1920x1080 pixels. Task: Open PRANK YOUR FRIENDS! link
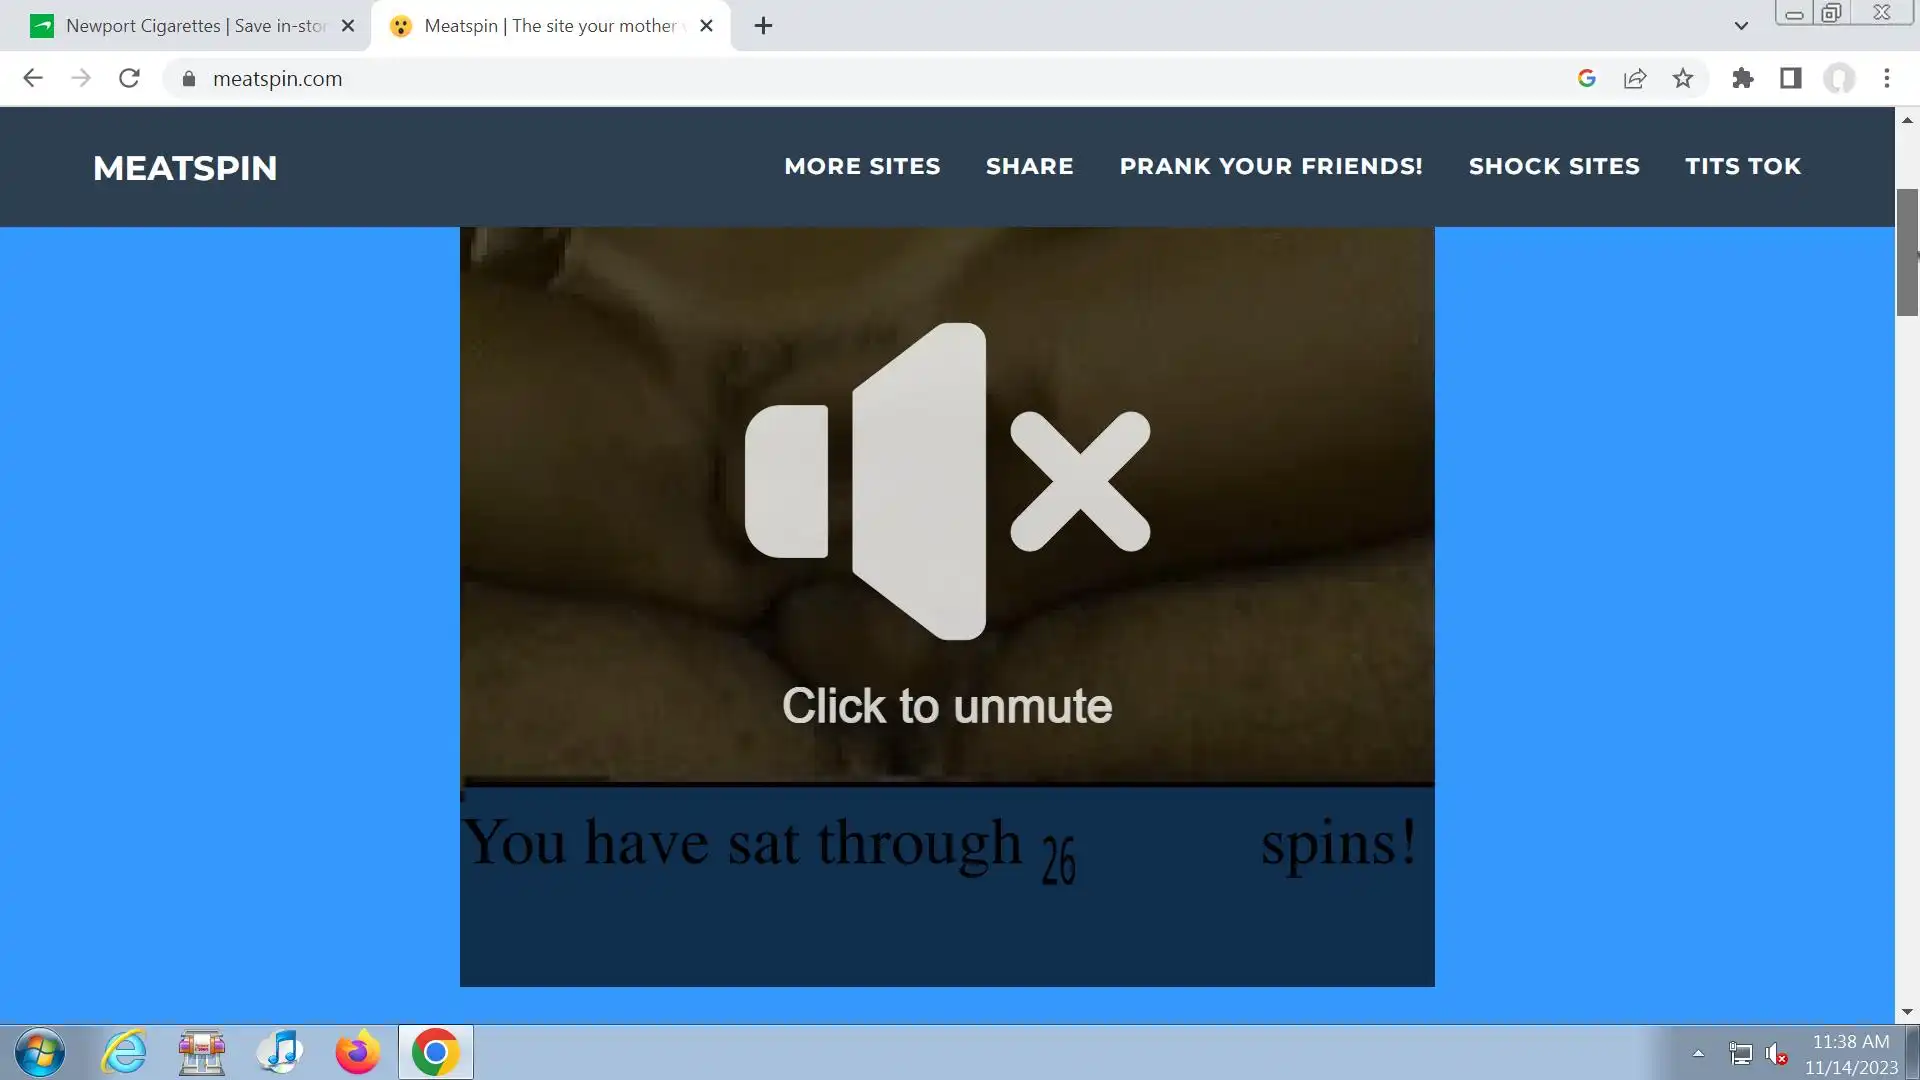[x=1270, y=166]
